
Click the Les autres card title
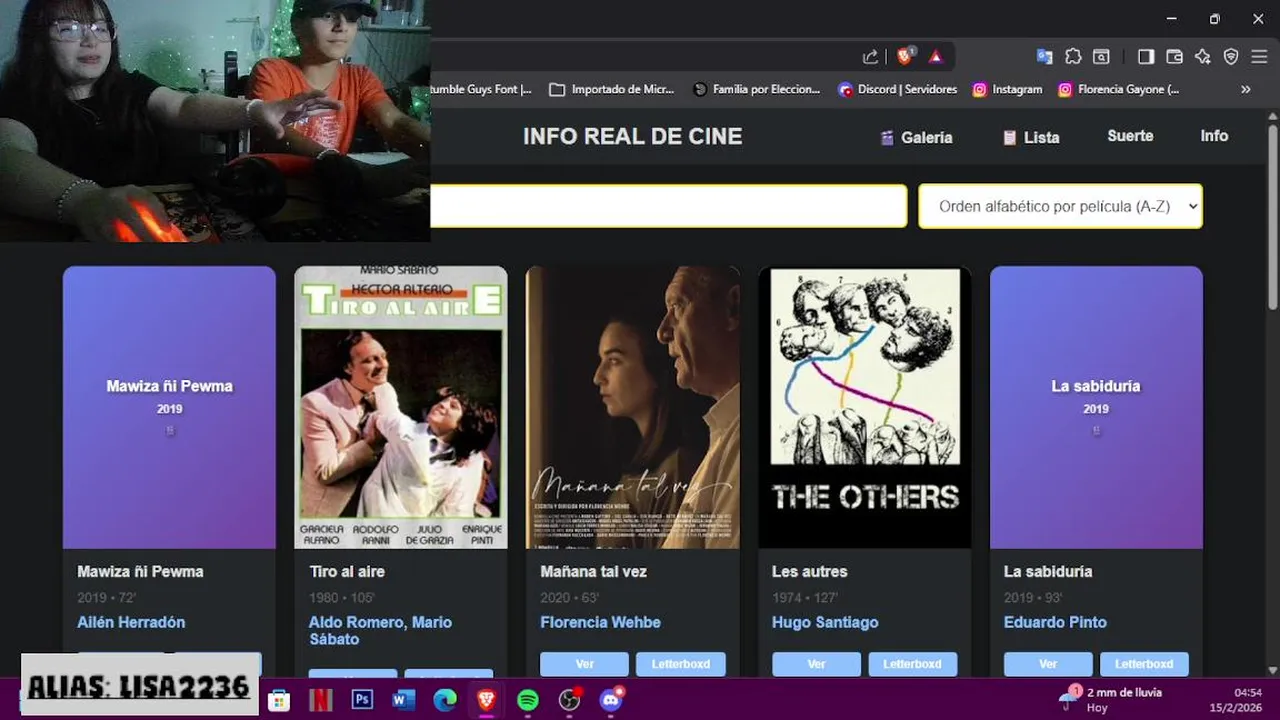(810, 572)
